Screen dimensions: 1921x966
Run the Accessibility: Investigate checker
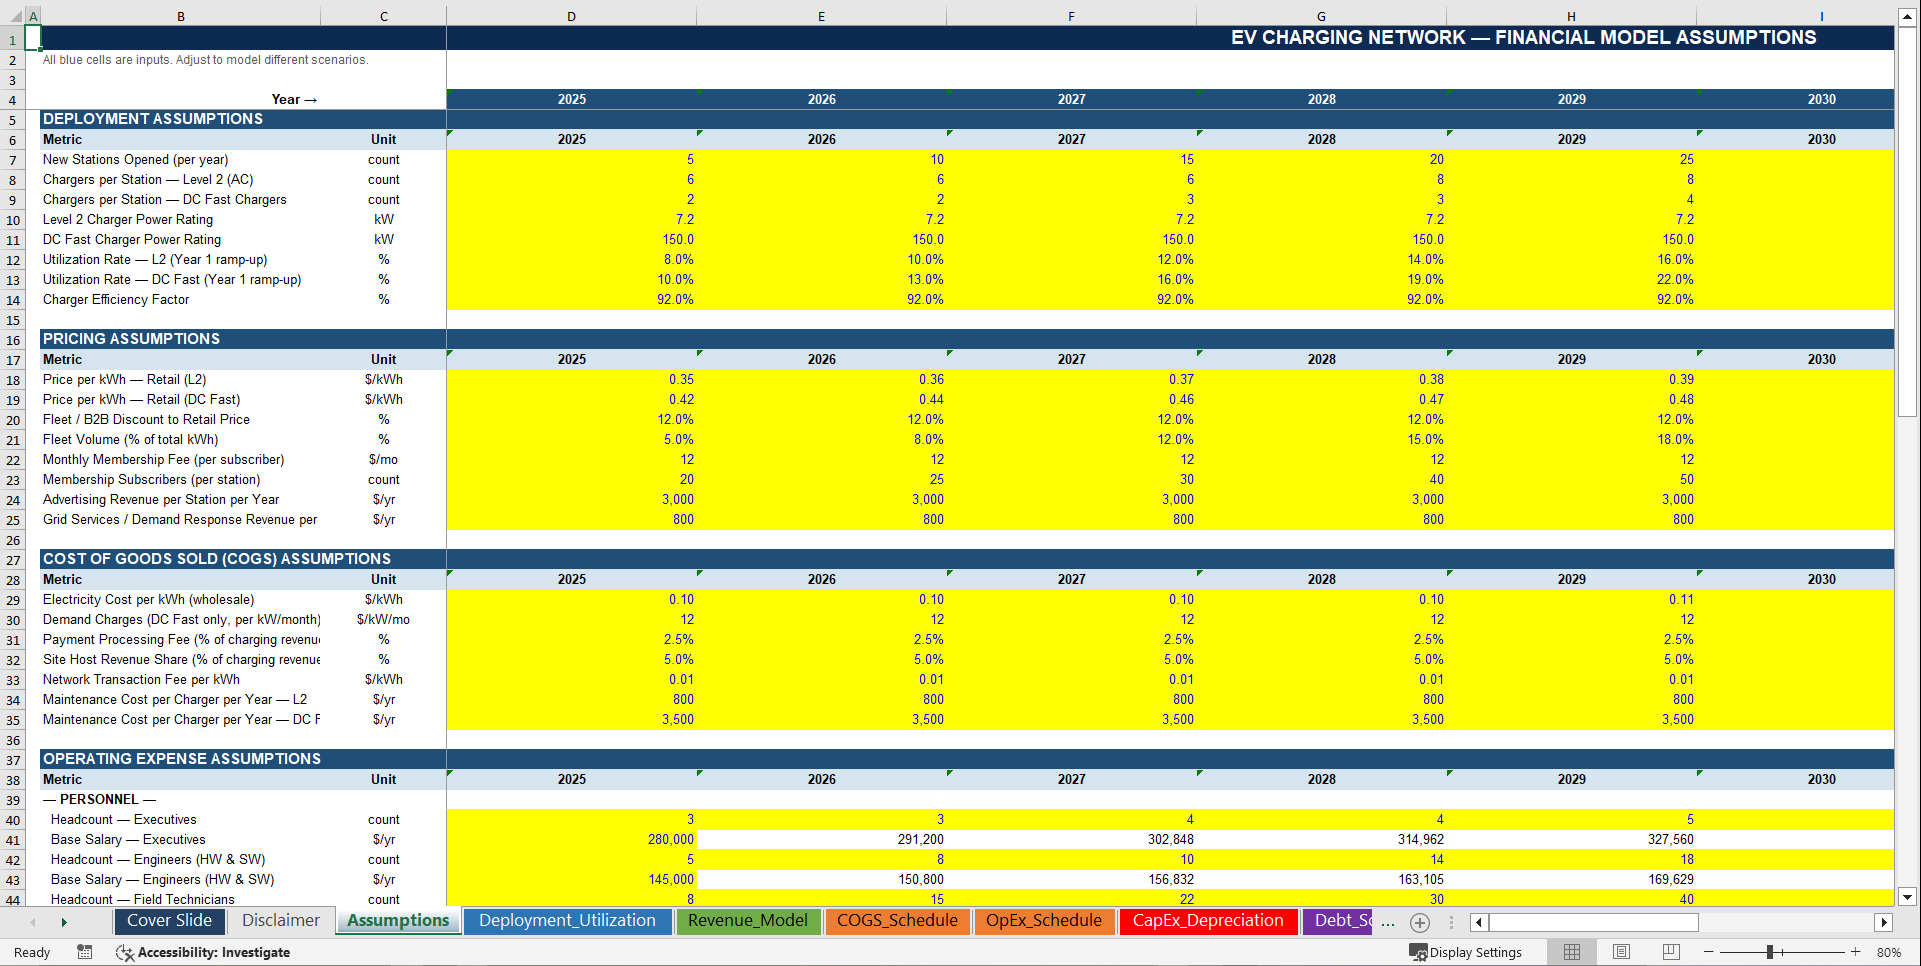point(203,952)
